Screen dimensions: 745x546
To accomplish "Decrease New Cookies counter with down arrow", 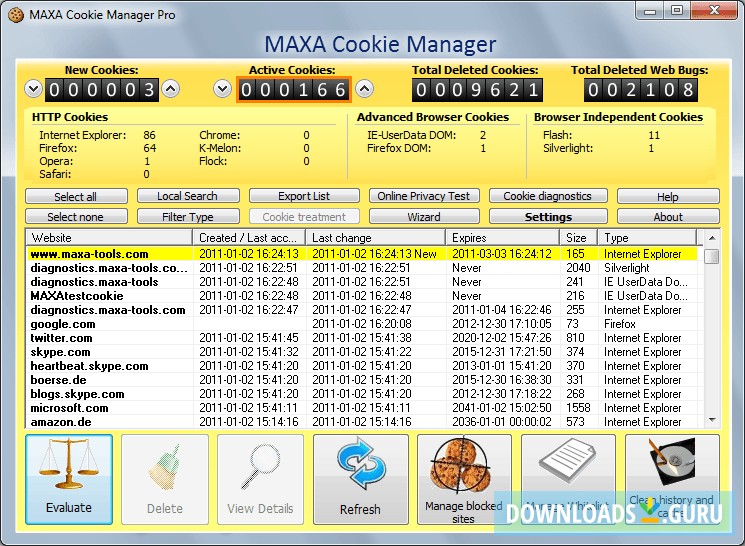I will tap(33, 89).
